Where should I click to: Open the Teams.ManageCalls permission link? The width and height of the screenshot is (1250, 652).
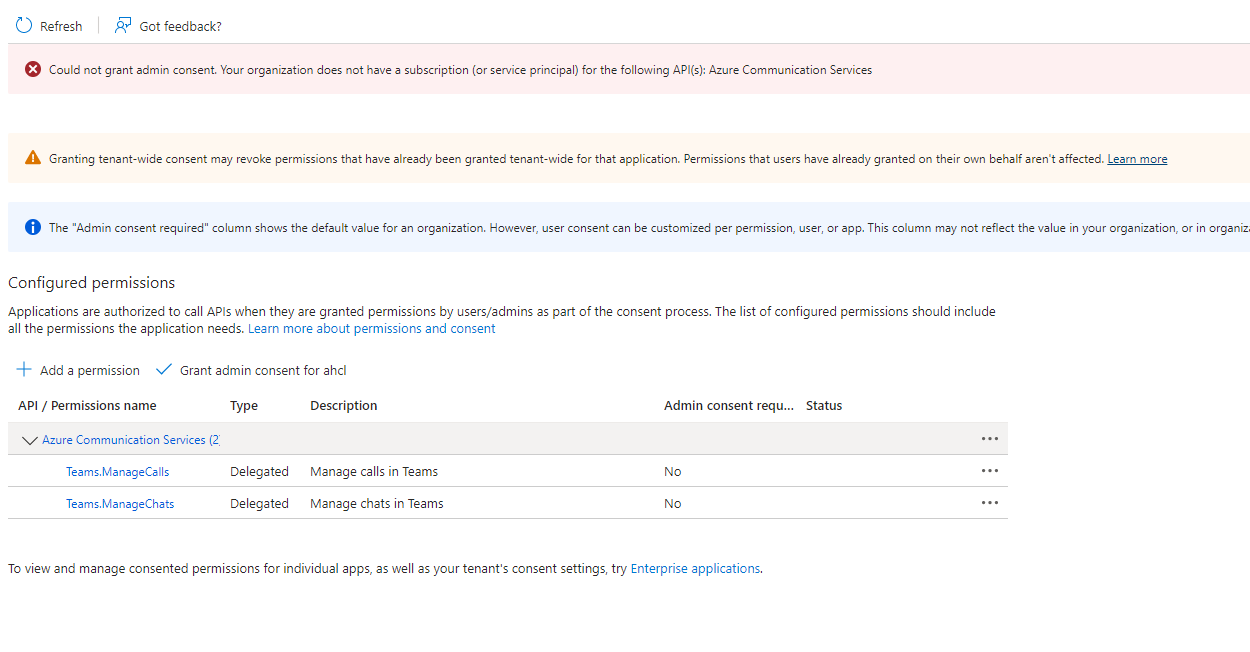(117, 472)
